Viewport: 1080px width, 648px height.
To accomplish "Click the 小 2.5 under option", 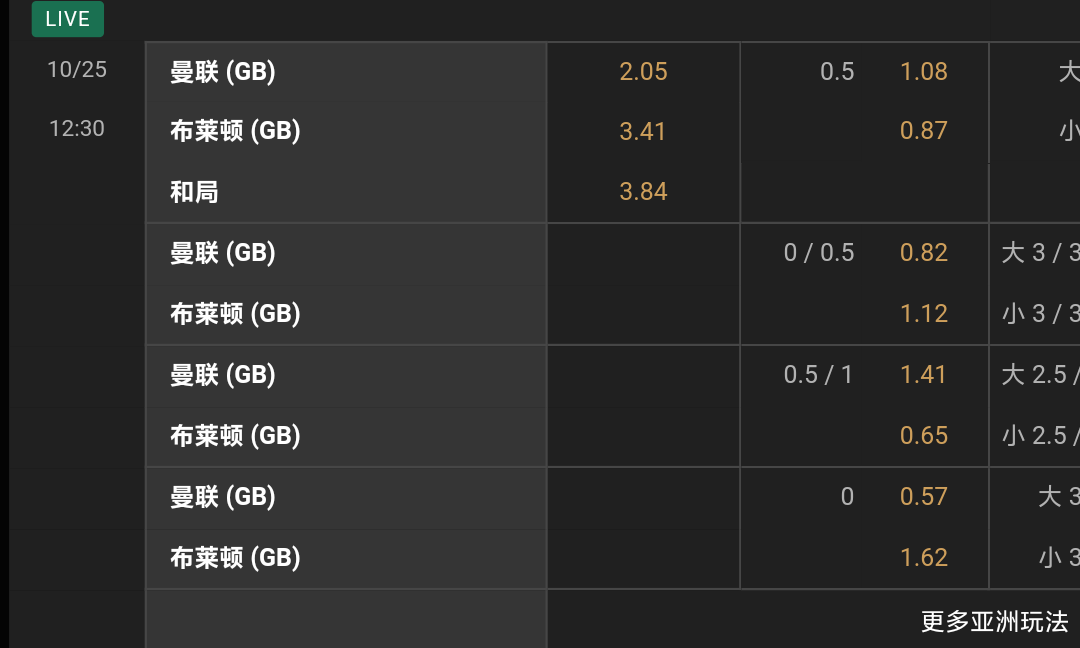I will pyautogui.click(x=1040, y=436).
